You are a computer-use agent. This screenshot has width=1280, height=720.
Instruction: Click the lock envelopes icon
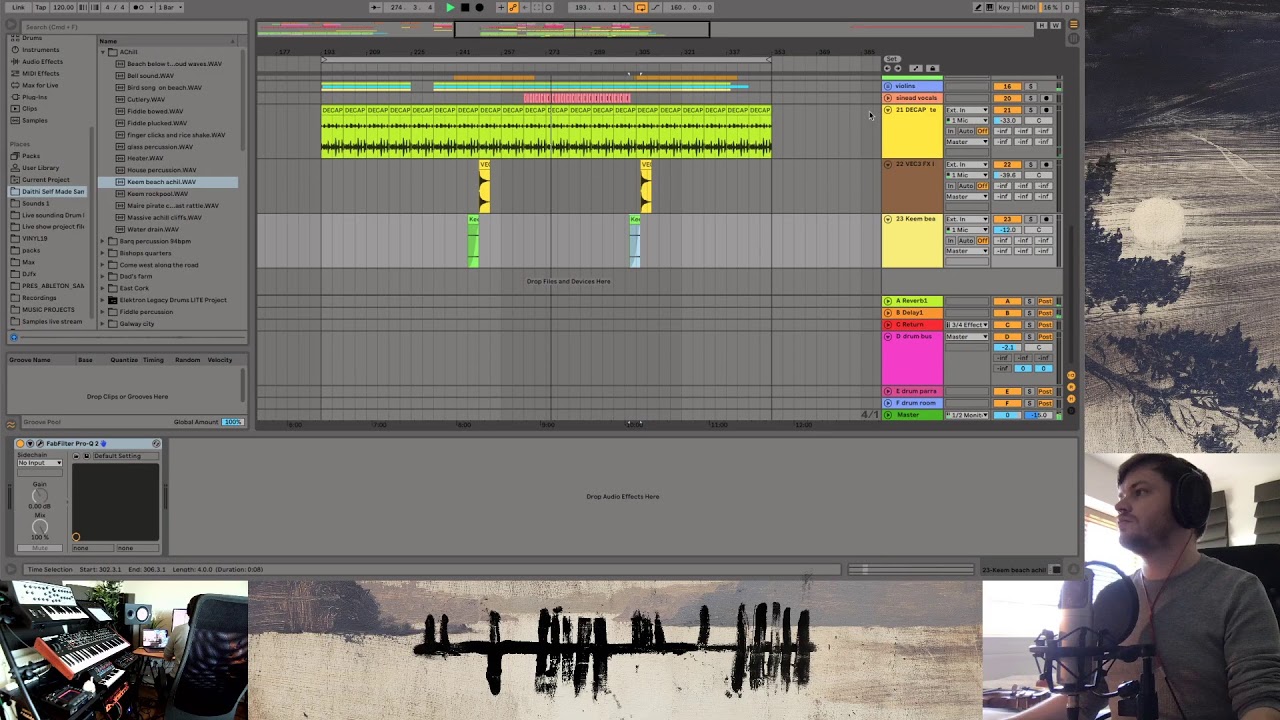pos(933,68)
